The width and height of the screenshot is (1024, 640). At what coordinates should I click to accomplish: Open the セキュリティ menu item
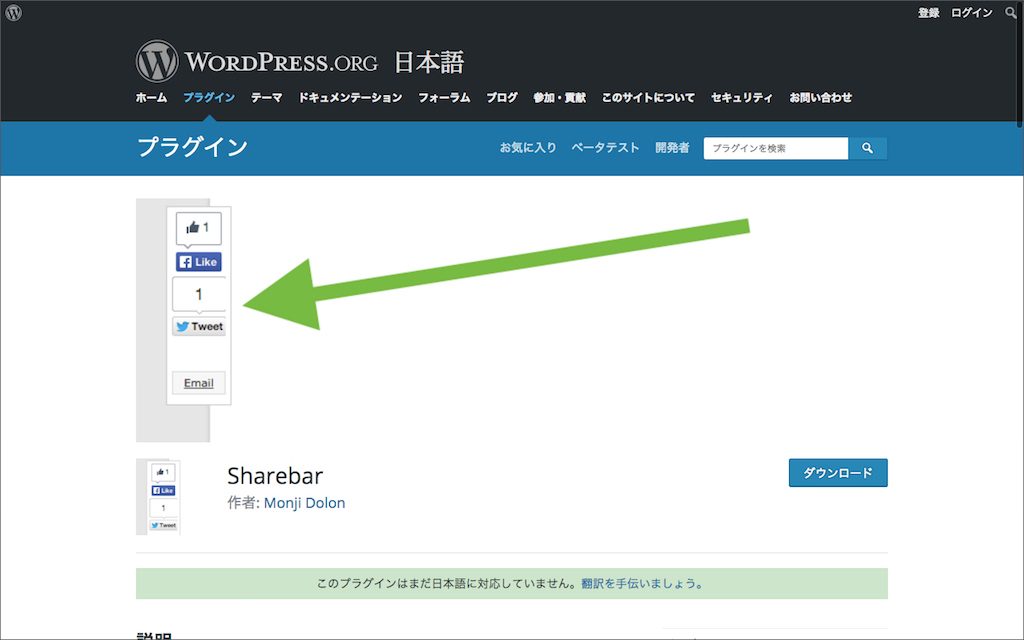click(x=742, y=97)
